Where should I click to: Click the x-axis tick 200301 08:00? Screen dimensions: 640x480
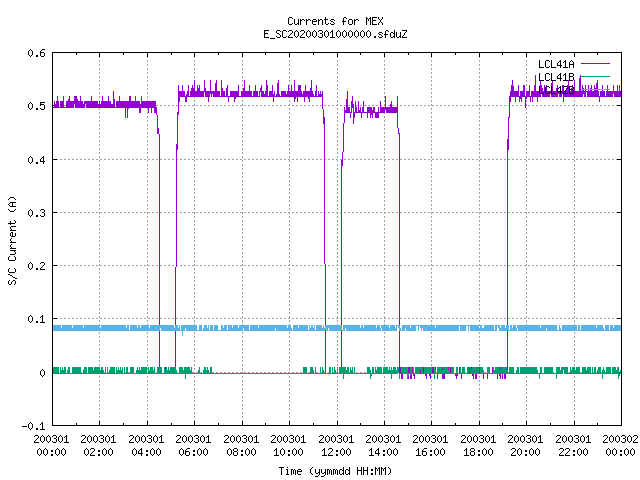(241, 446)
